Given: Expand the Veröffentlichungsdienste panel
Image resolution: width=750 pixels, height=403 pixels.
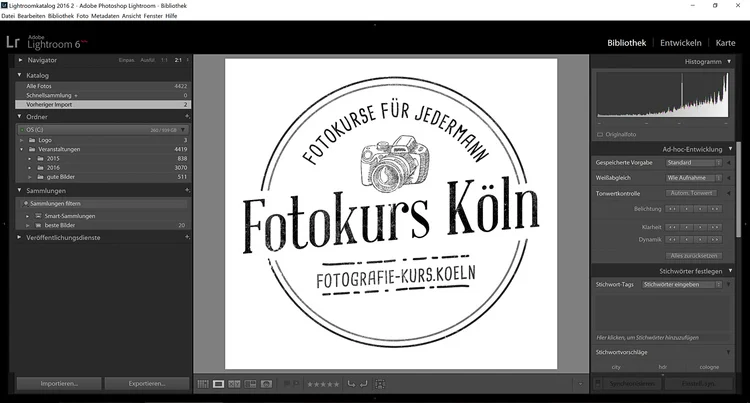Looking at the screenshot, I should tap(20, 237).
